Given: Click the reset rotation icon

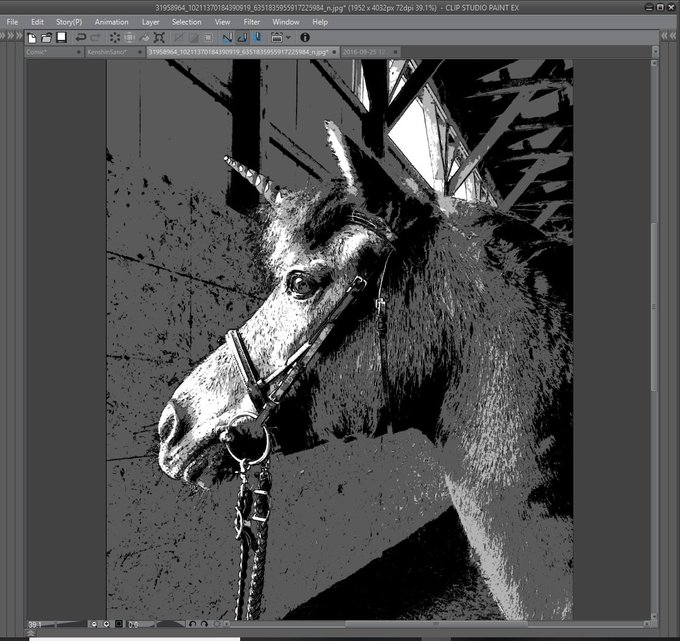Looking at the screenshot, I should [x=216, y=625].
